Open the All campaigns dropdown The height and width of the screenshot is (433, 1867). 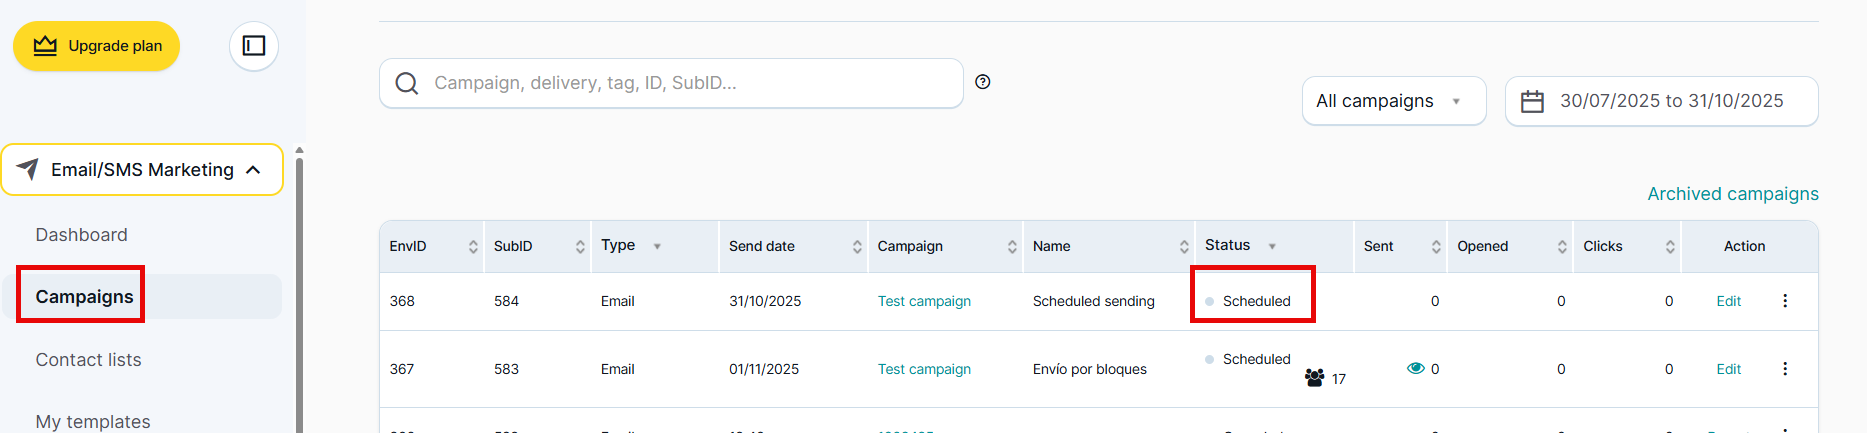coord(1393,101)
